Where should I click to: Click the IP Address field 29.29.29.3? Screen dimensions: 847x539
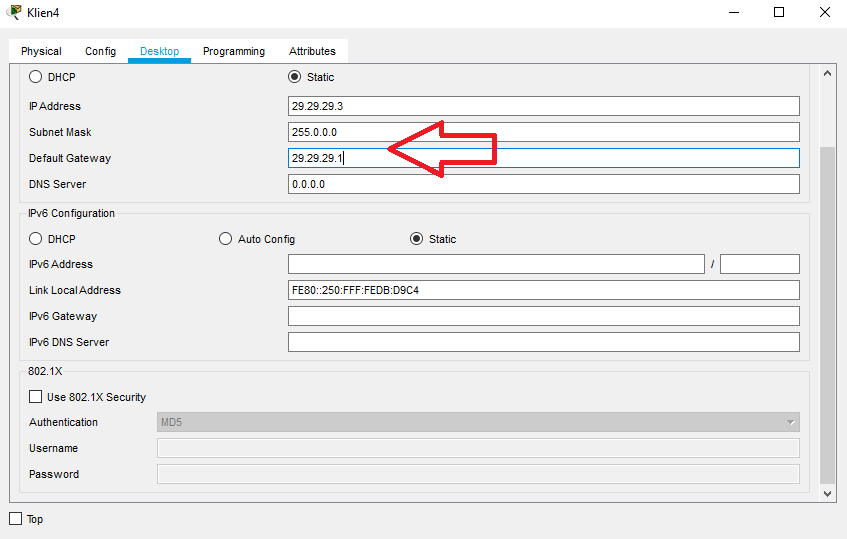click(543, 106)
